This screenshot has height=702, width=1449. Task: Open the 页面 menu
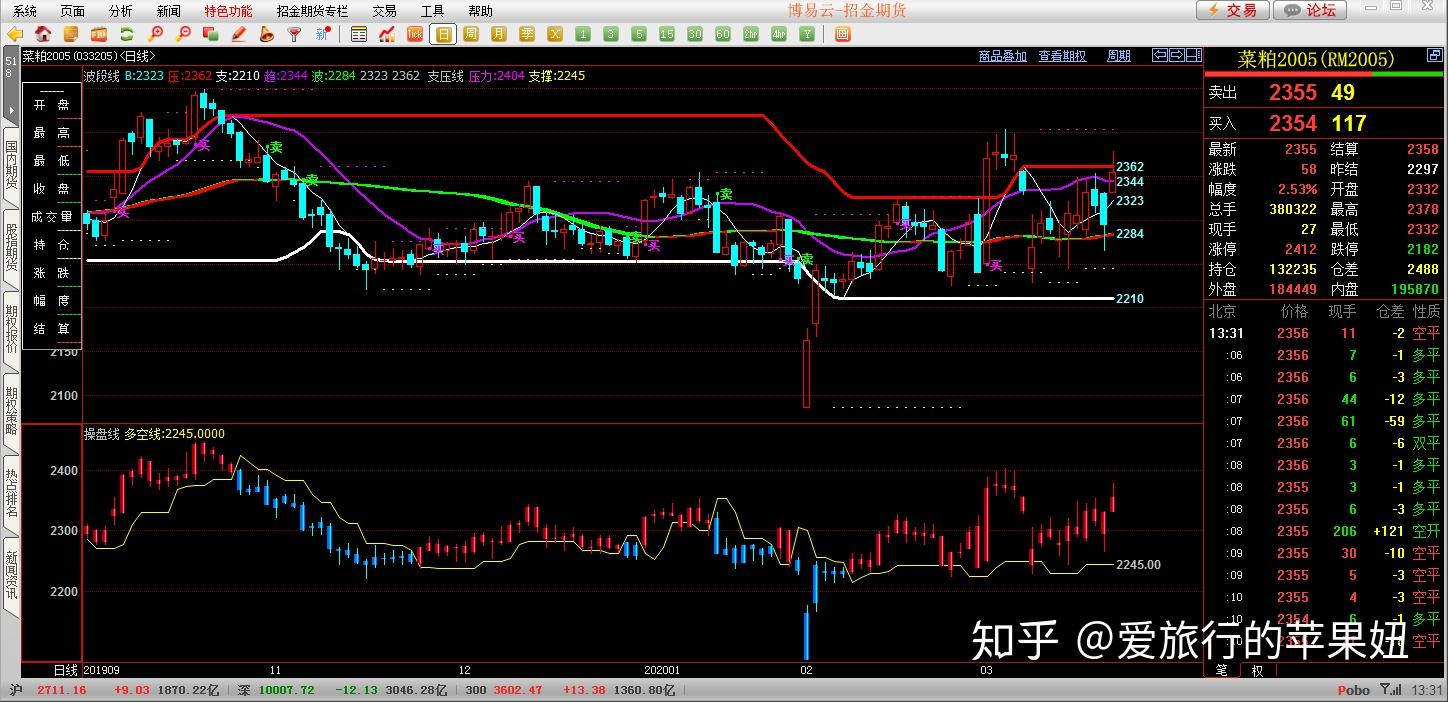[x=72, y=11]
